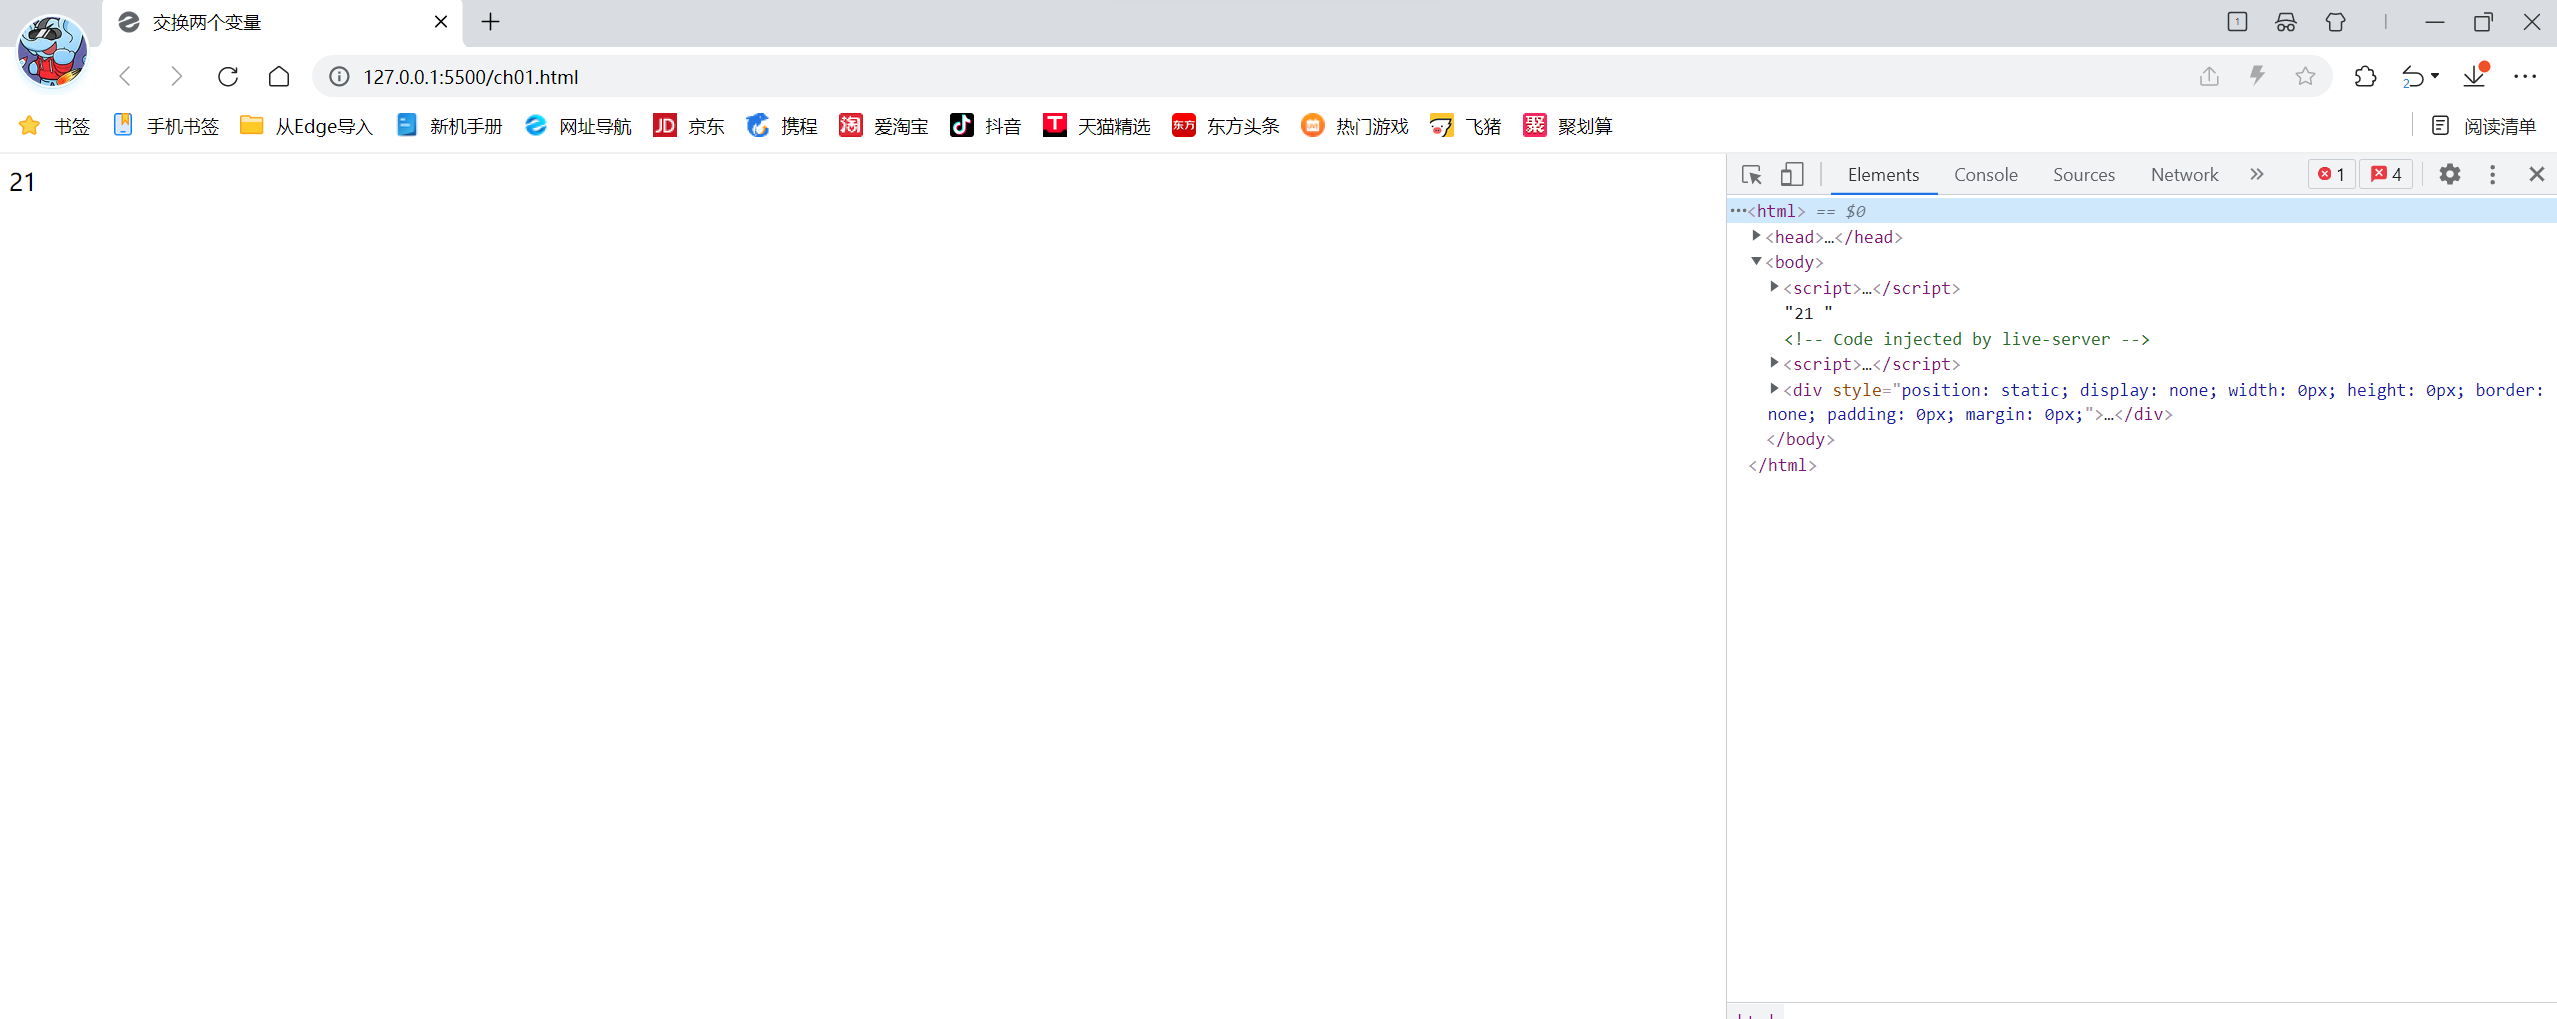Show more DevTools tabs
The width and height of the screenshot is (2557, 1019).
coord(2257,174)
